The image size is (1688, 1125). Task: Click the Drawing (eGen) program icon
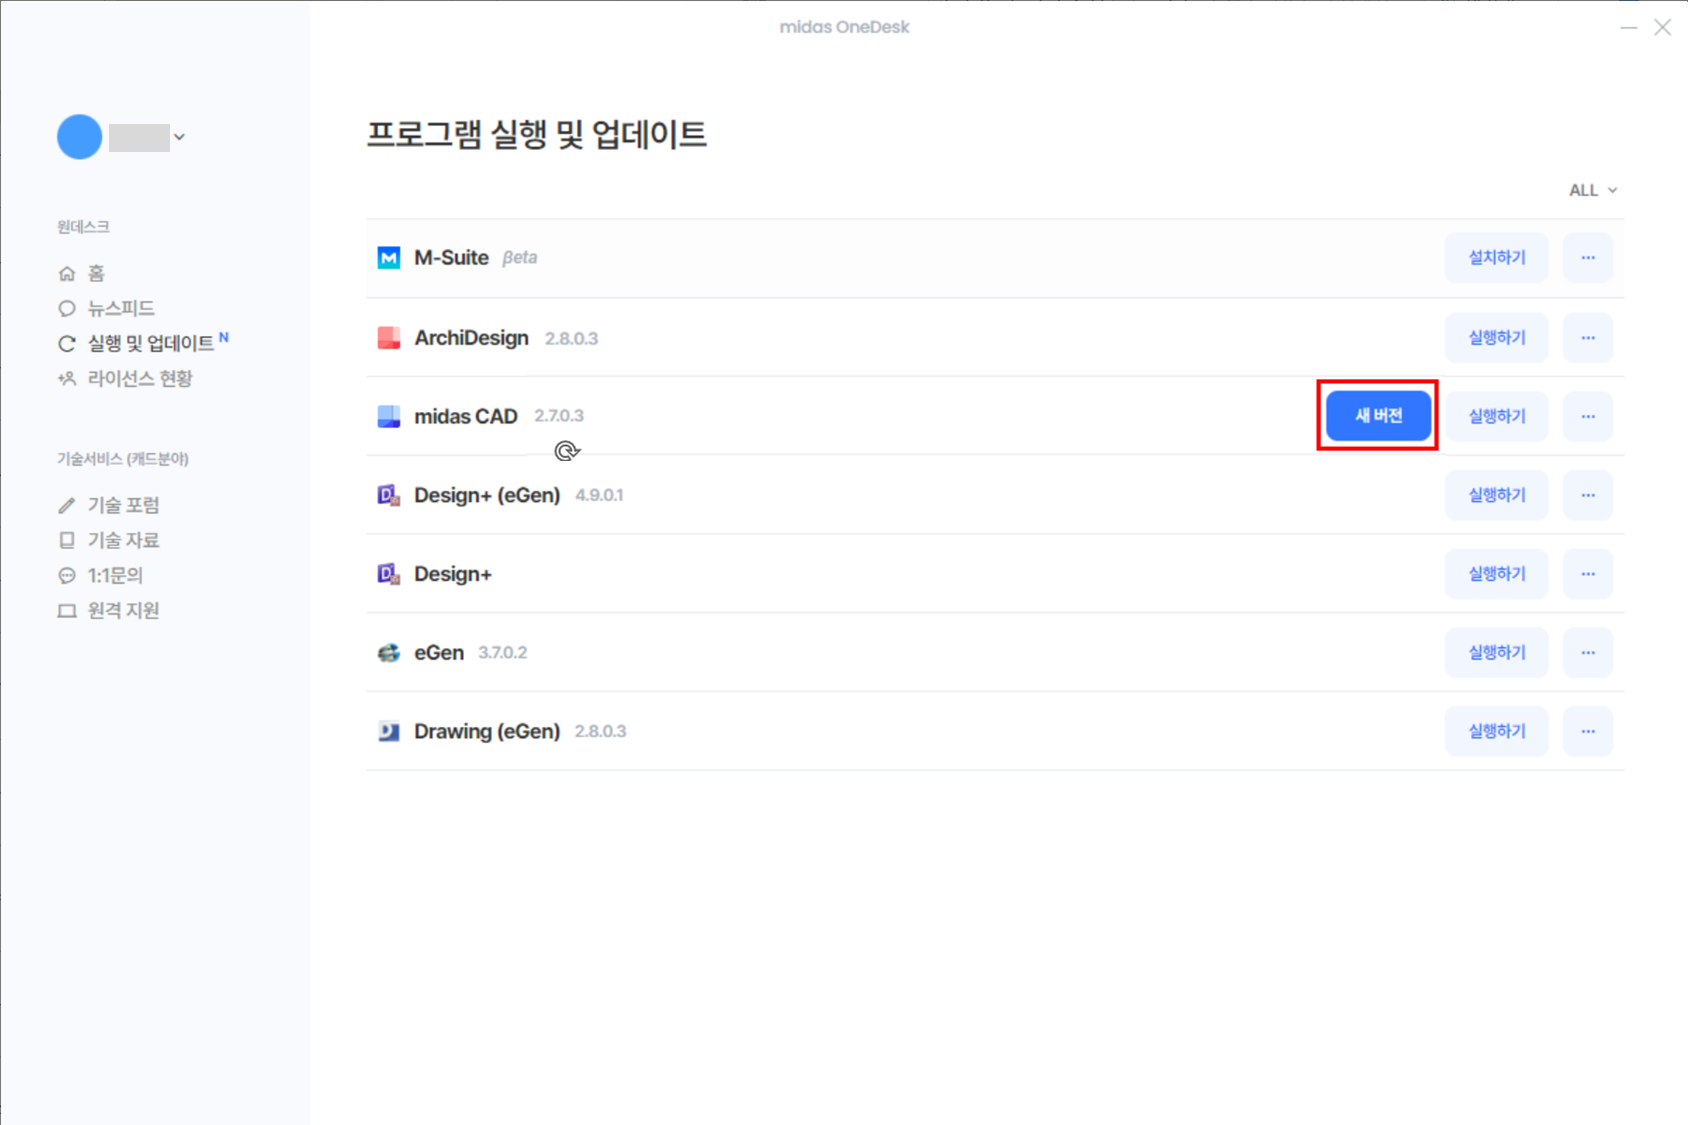(388, 732)
